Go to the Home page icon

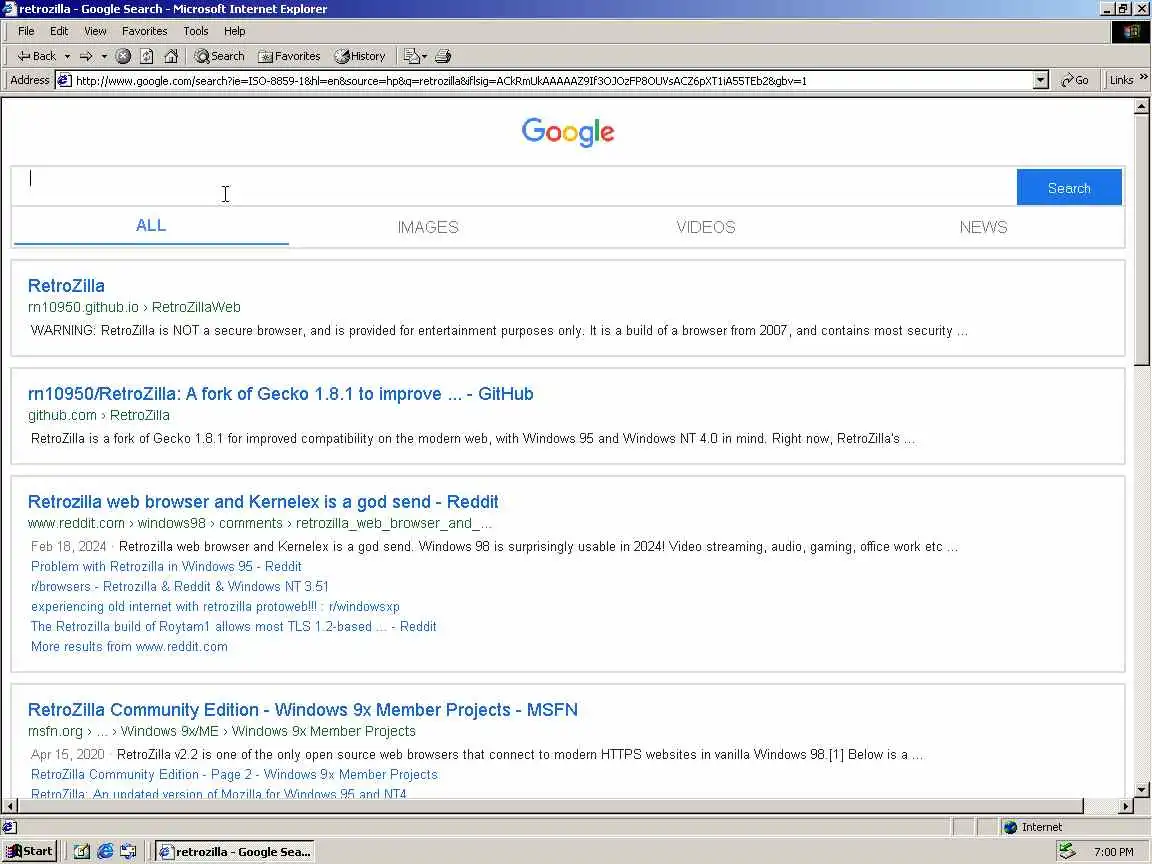(x=171, y=56)
